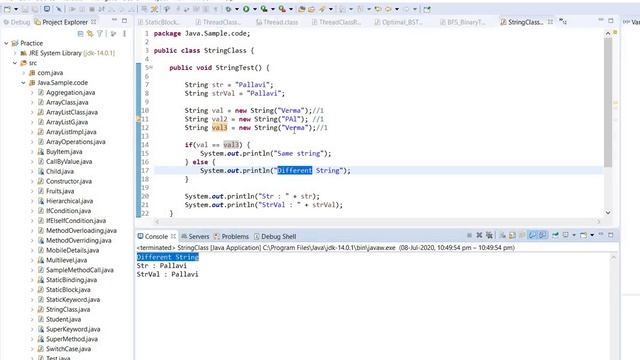Screen dimensions: 640x360
Task: Click the editor vertical scrollbar thumb
Action: point(608,102)
